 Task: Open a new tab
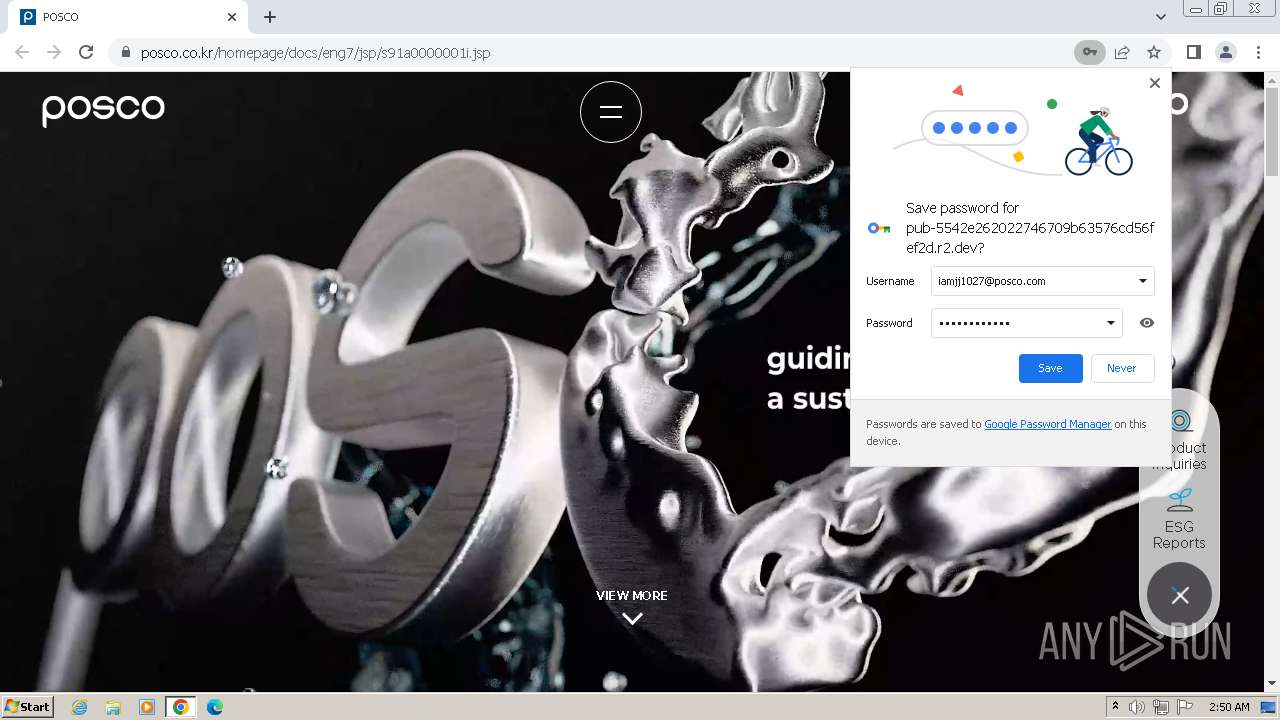coord(270,17)
